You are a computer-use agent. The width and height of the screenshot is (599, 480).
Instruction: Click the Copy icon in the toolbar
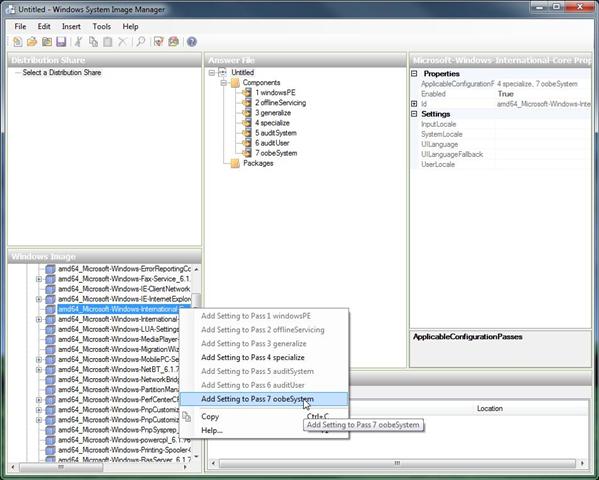point(93,42)
